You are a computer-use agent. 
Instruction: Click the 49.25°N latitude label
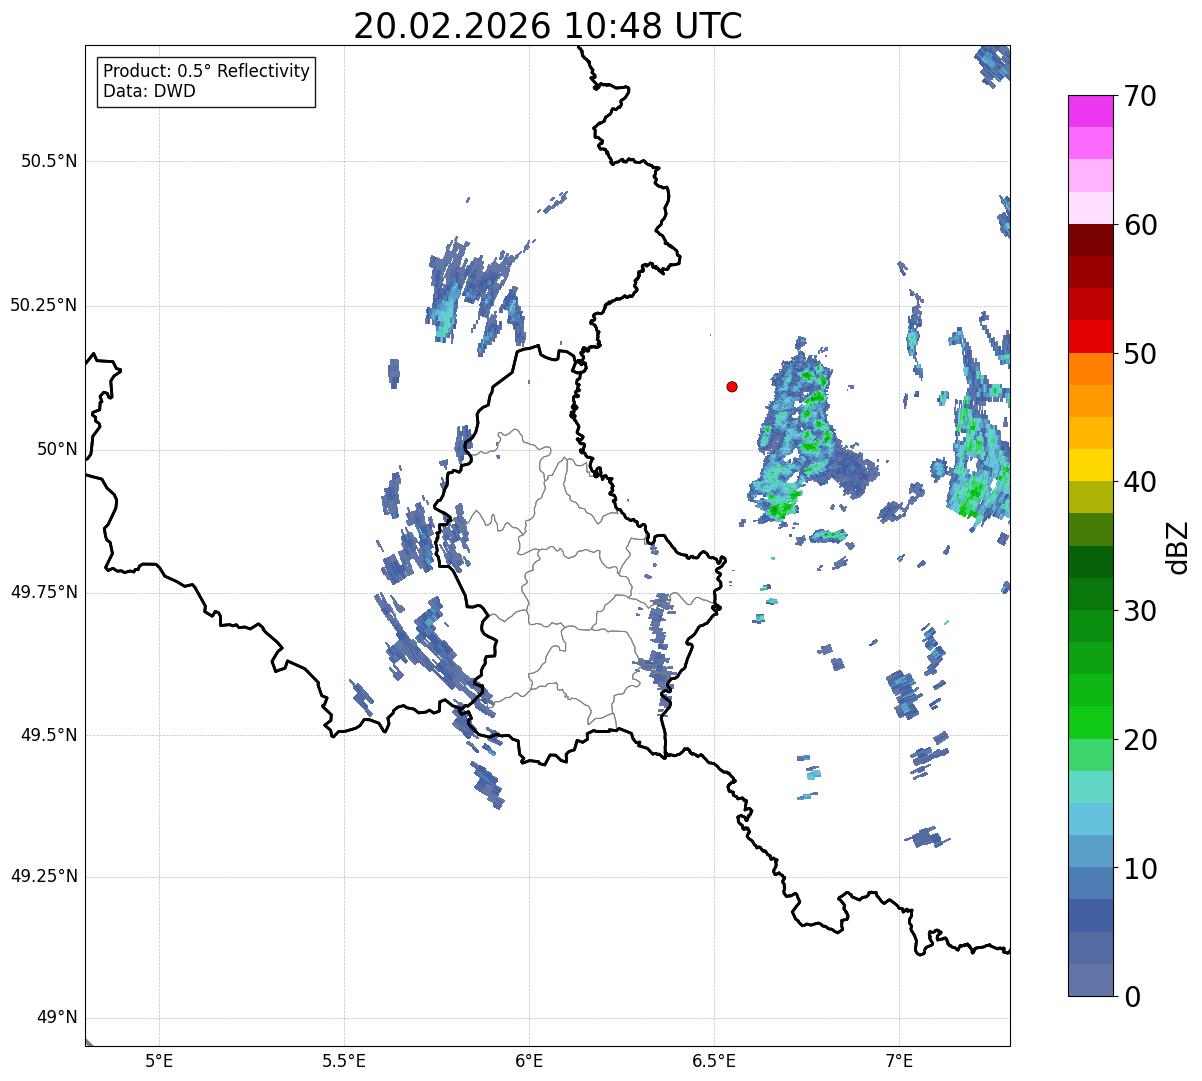tap(43, 876)
